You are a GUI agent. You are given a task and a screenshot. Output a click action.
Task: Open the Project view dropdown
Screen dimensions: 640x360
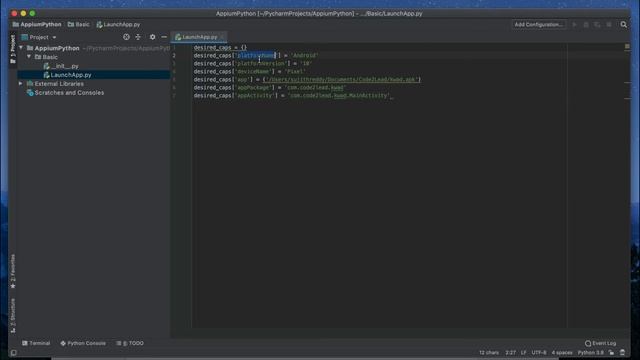[39, 37]
